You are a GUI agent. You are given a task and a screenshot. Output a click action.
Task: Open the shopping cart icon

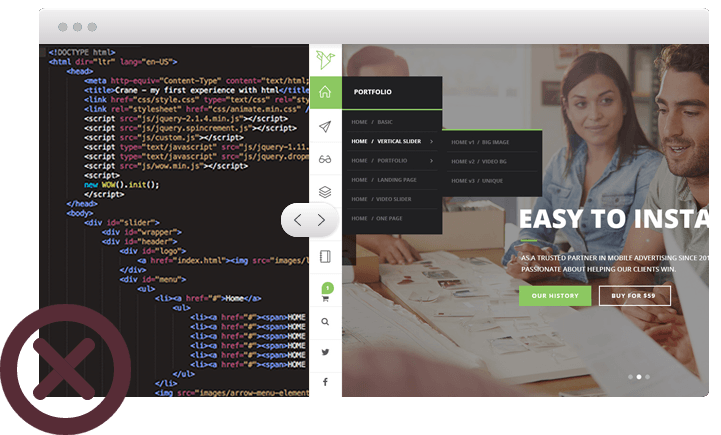coord(325,299)
